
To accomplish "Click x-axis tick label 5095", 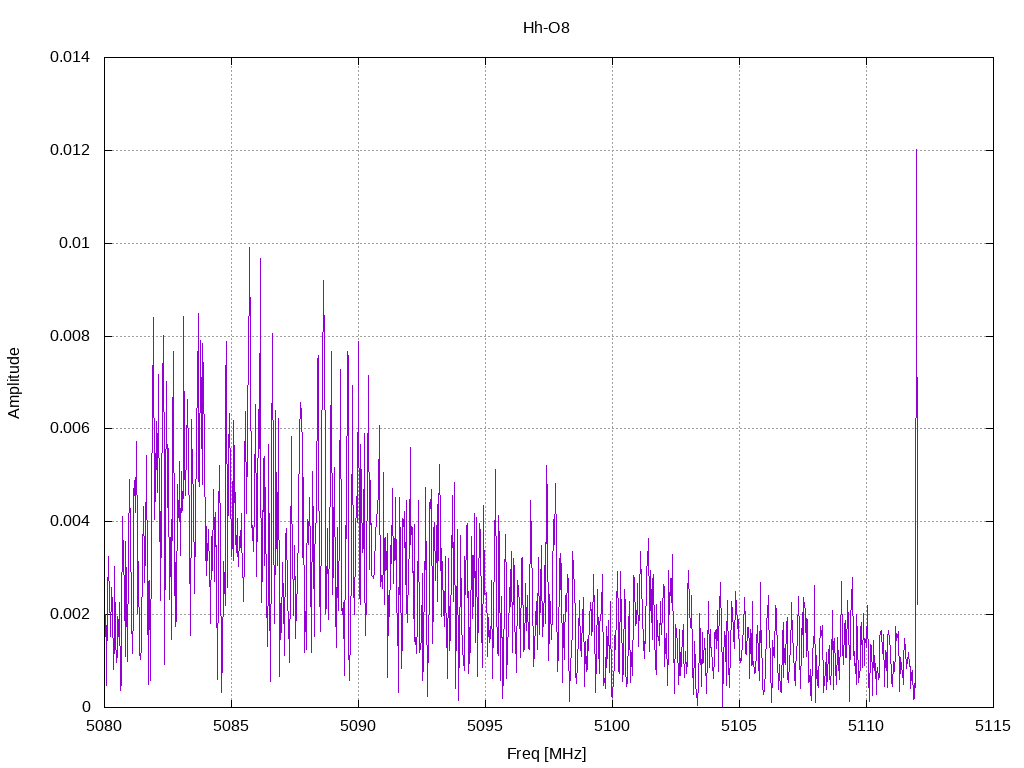I will [x=485, y=726].
